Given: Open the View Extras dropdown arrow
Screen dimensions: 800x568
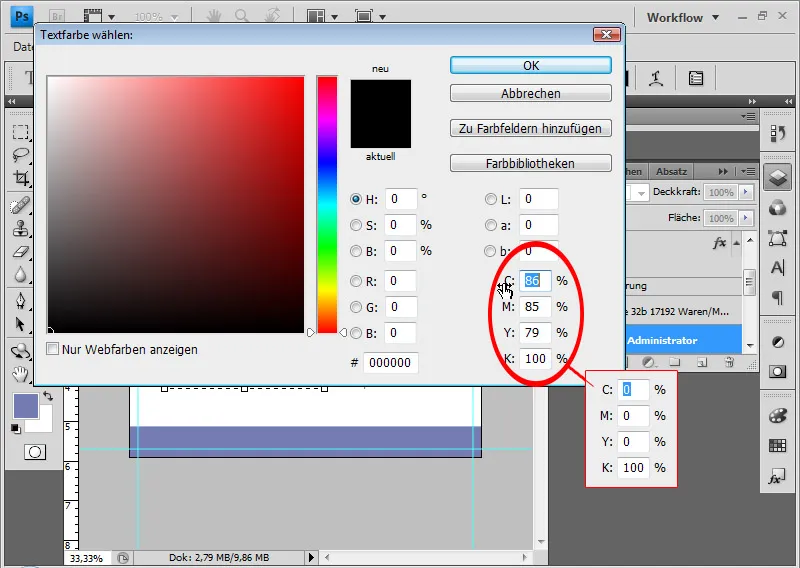Looking at the screenshot, I should click(x=111, y=17).
